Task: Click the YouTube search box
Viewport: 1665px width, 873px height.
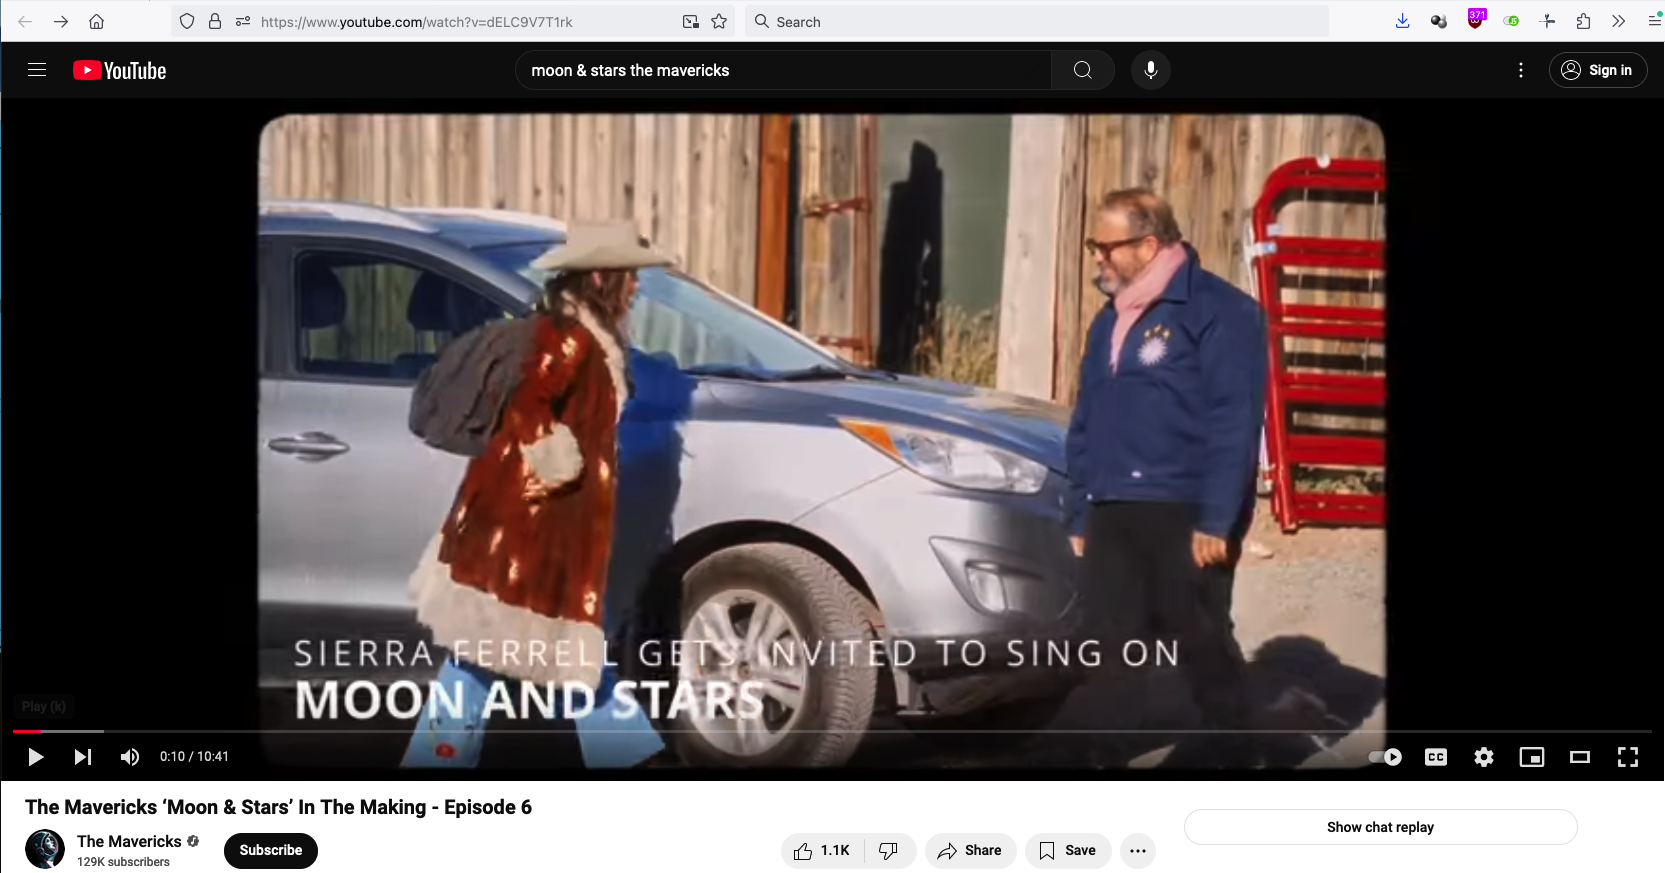Action: pyautogui.click(x=783, y=70)
